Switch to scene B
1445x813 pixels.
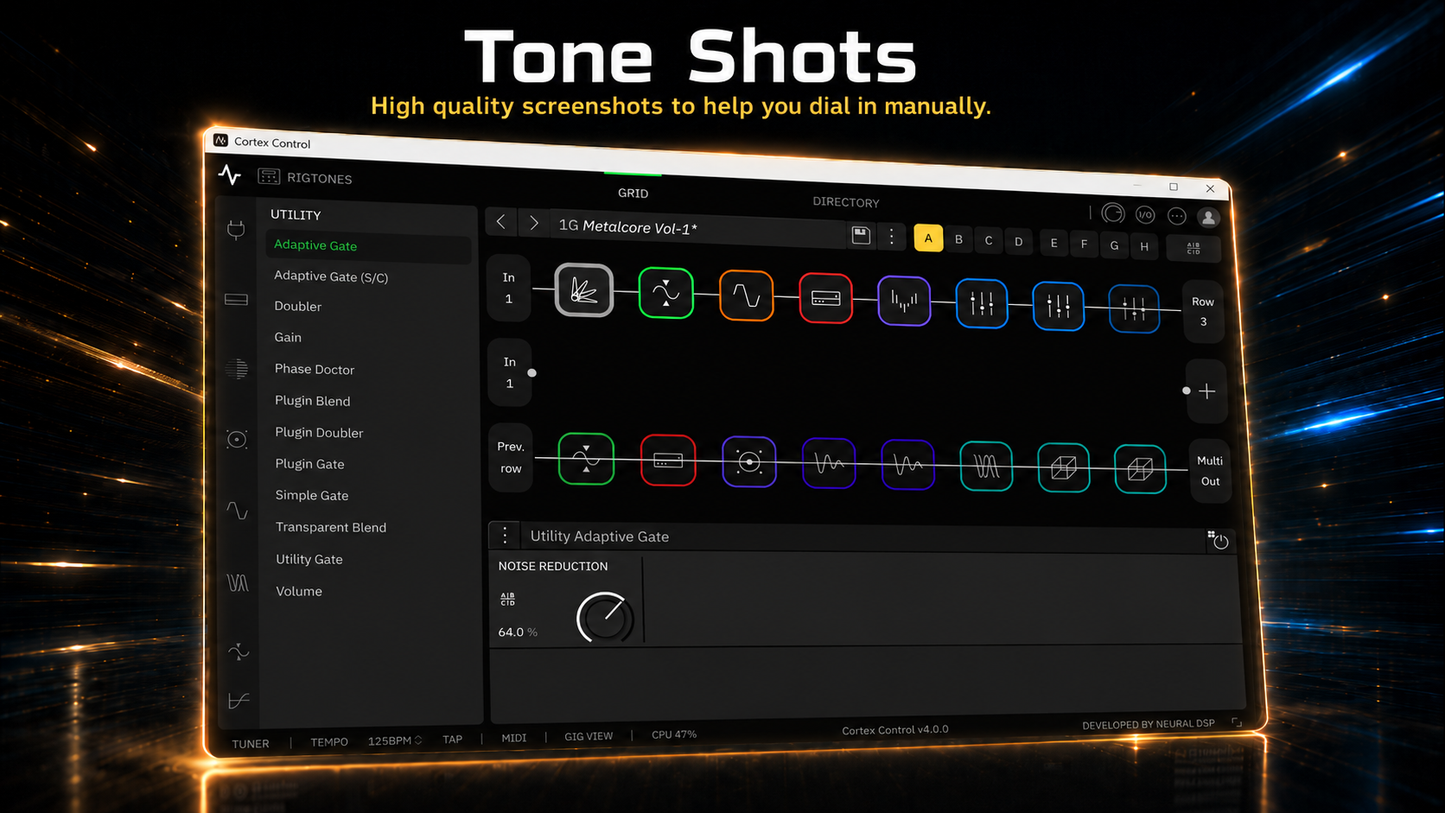click(959, 239)
